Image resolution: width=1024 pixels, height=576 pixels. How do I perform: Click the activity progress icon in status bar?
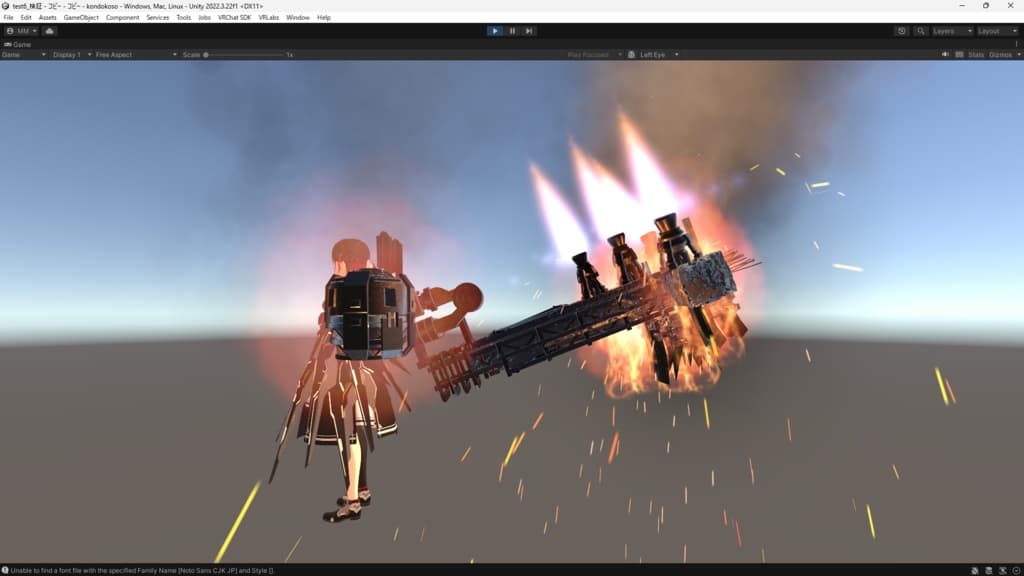point(1016,571)
